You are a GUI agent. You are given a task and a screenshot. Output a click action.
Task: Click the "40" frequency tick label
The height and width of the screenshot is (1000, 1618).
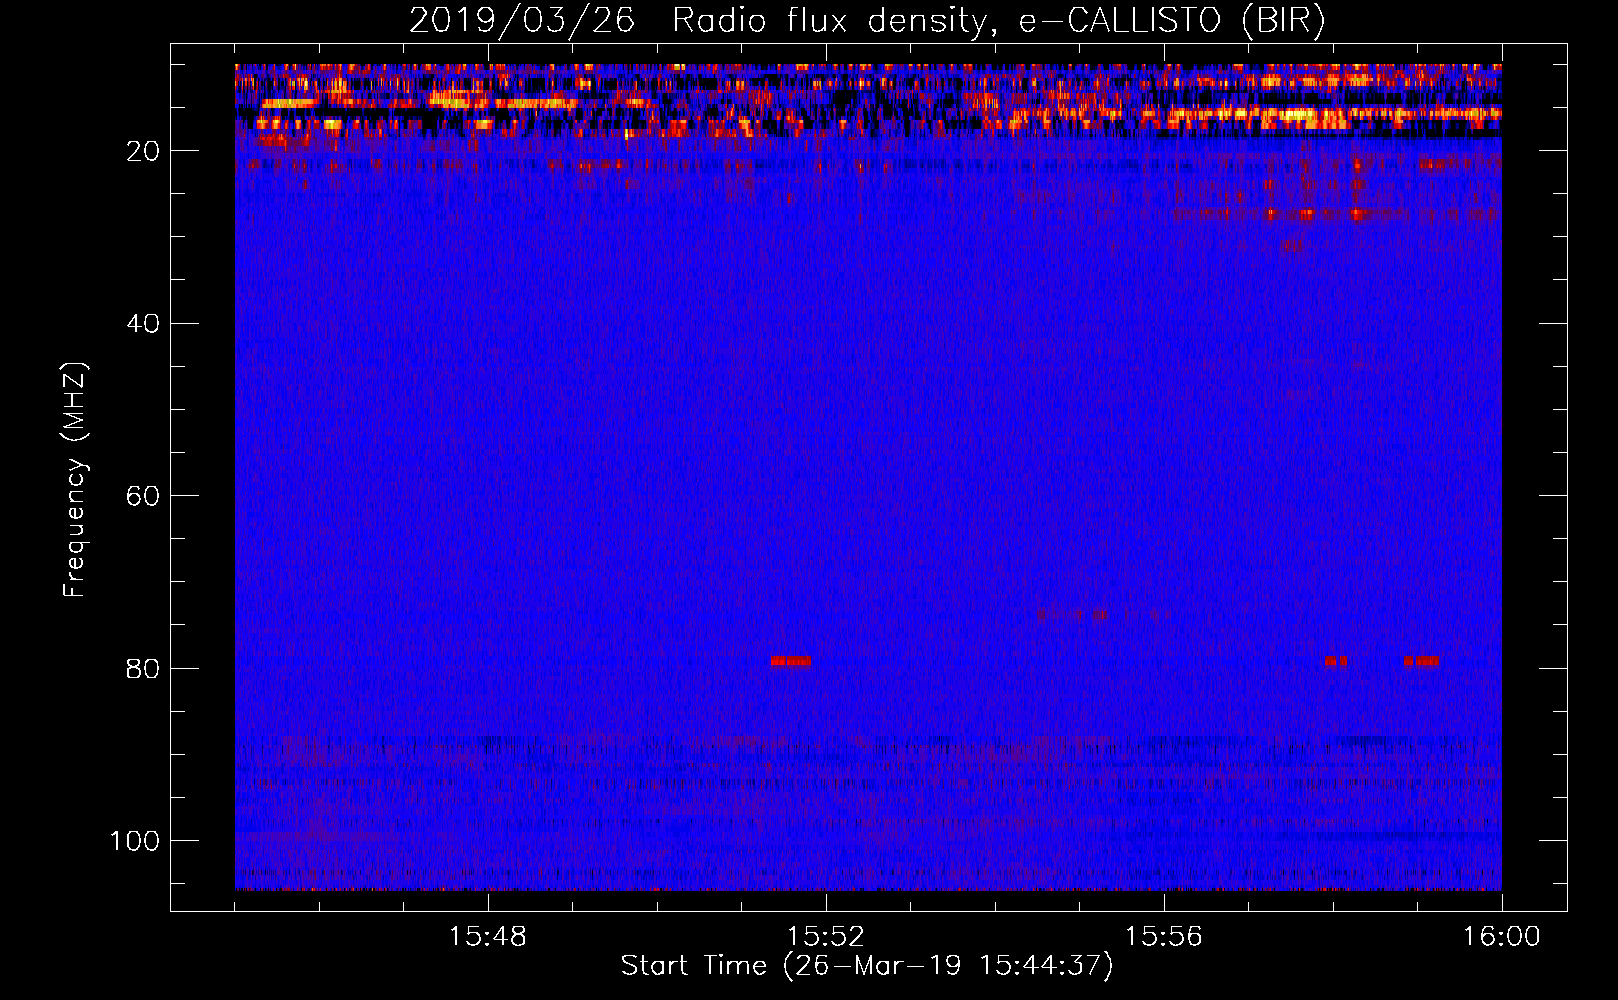144,324
